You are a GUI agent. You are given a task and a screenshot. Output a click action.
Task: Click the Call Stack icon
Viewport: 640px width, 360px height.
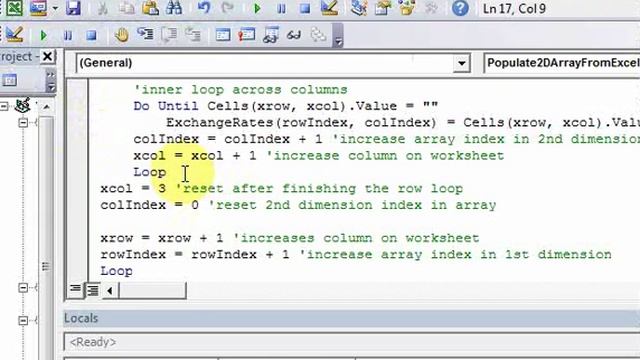318,35
